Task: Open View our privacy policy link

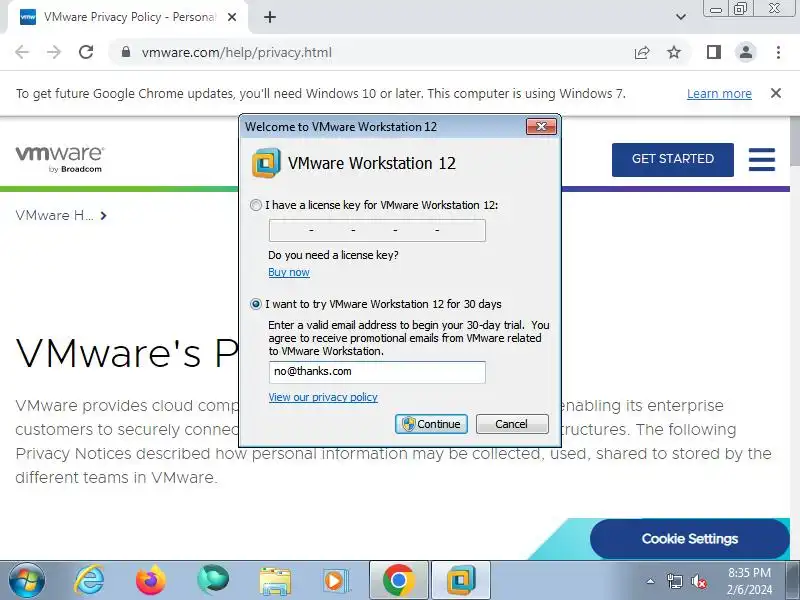Action: pos(323,397)
